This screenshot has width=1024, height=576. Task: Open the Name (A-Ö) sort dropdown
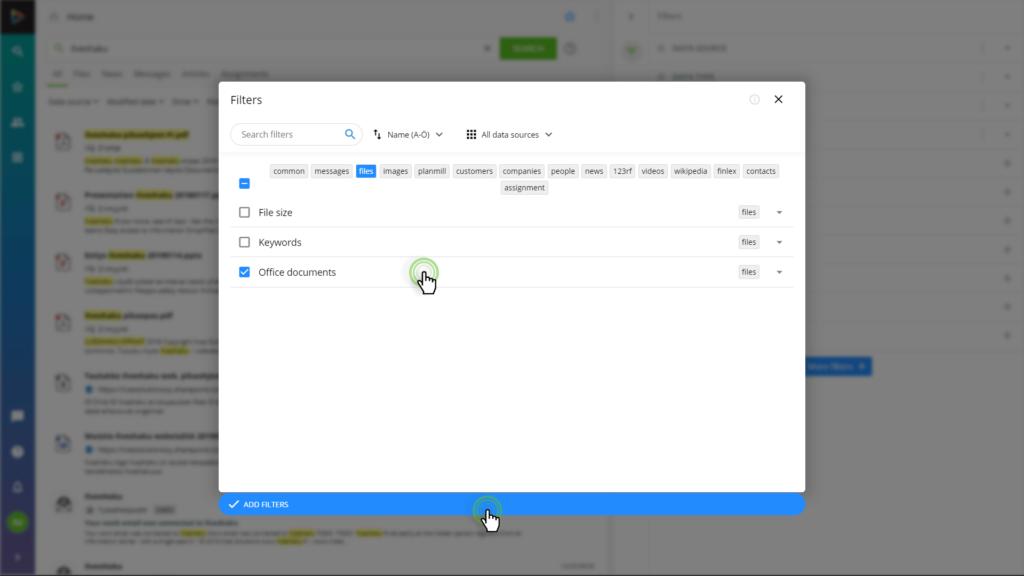(408, 135)
